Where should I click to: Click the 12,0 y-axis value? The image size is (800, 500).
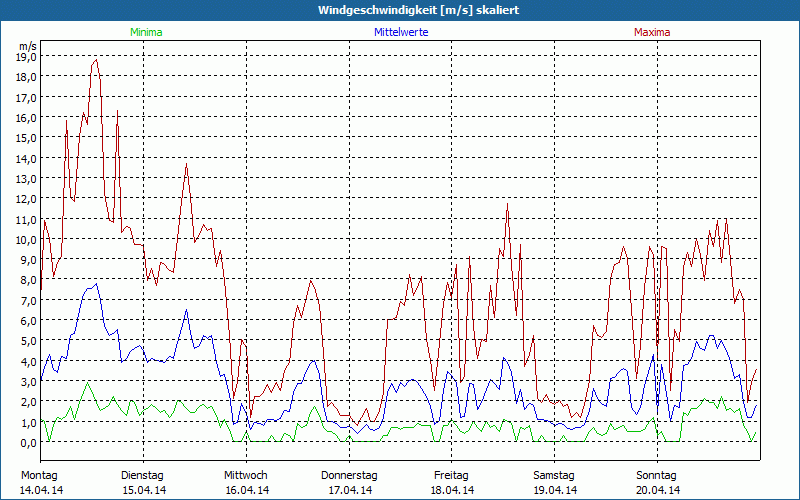tap(26, 199)
